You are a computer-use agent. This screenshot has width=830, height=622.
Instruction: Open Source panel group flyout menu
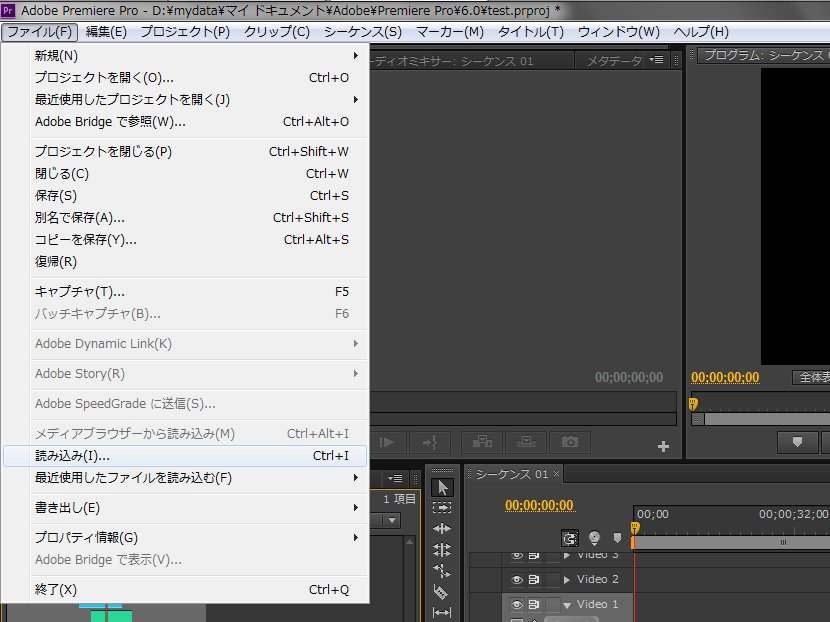[x=656, y=60]
